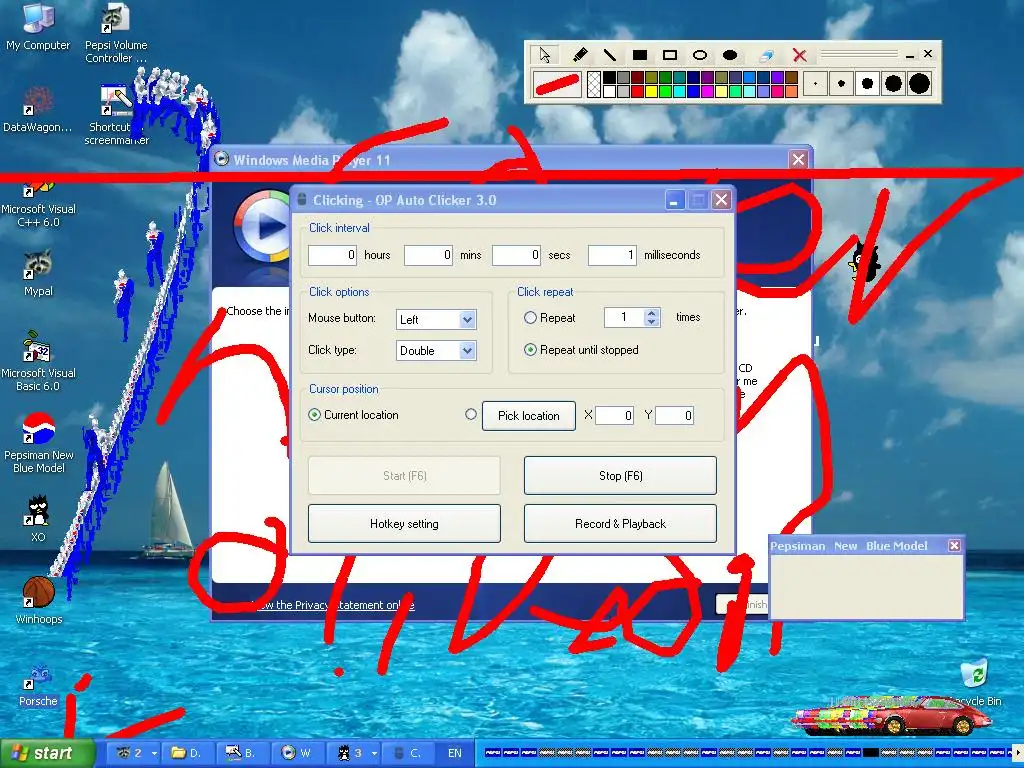Image resolution: width=1024 pixels, height=768 pixels.
Task: Click the secs interval field
Action: (517, 255)
